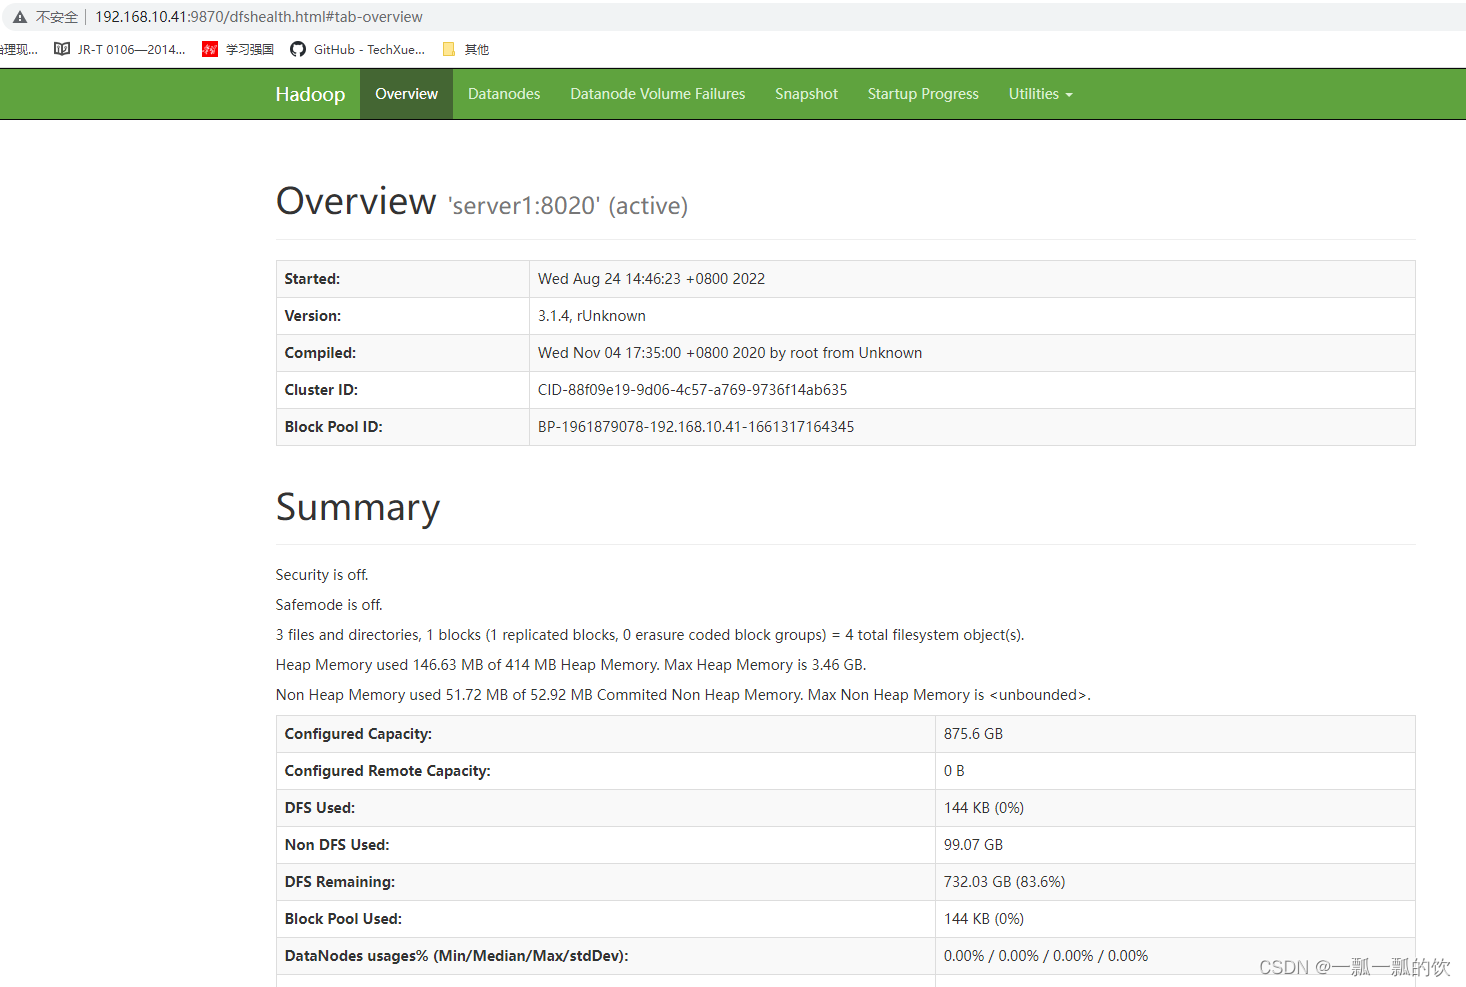The width and height of the screenshot is (1466, 987).
Task: Click the Non Heap Memory used line
Action: pos(683,695)
